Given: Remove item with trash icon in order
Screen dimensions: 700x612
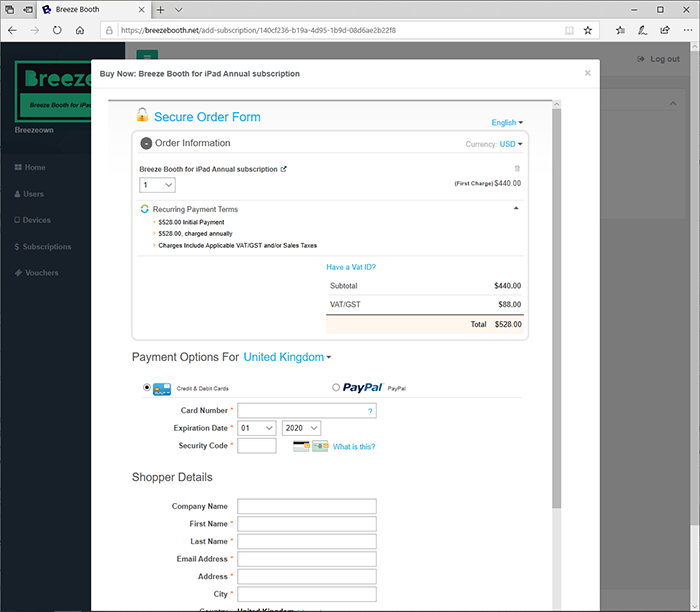Looking at the screenshot, I should point(517,169).
